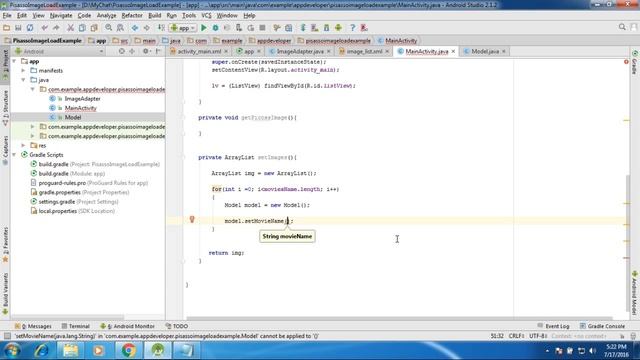
Task: Open the Android Monitor tool window
Action: tap(127, 326)
